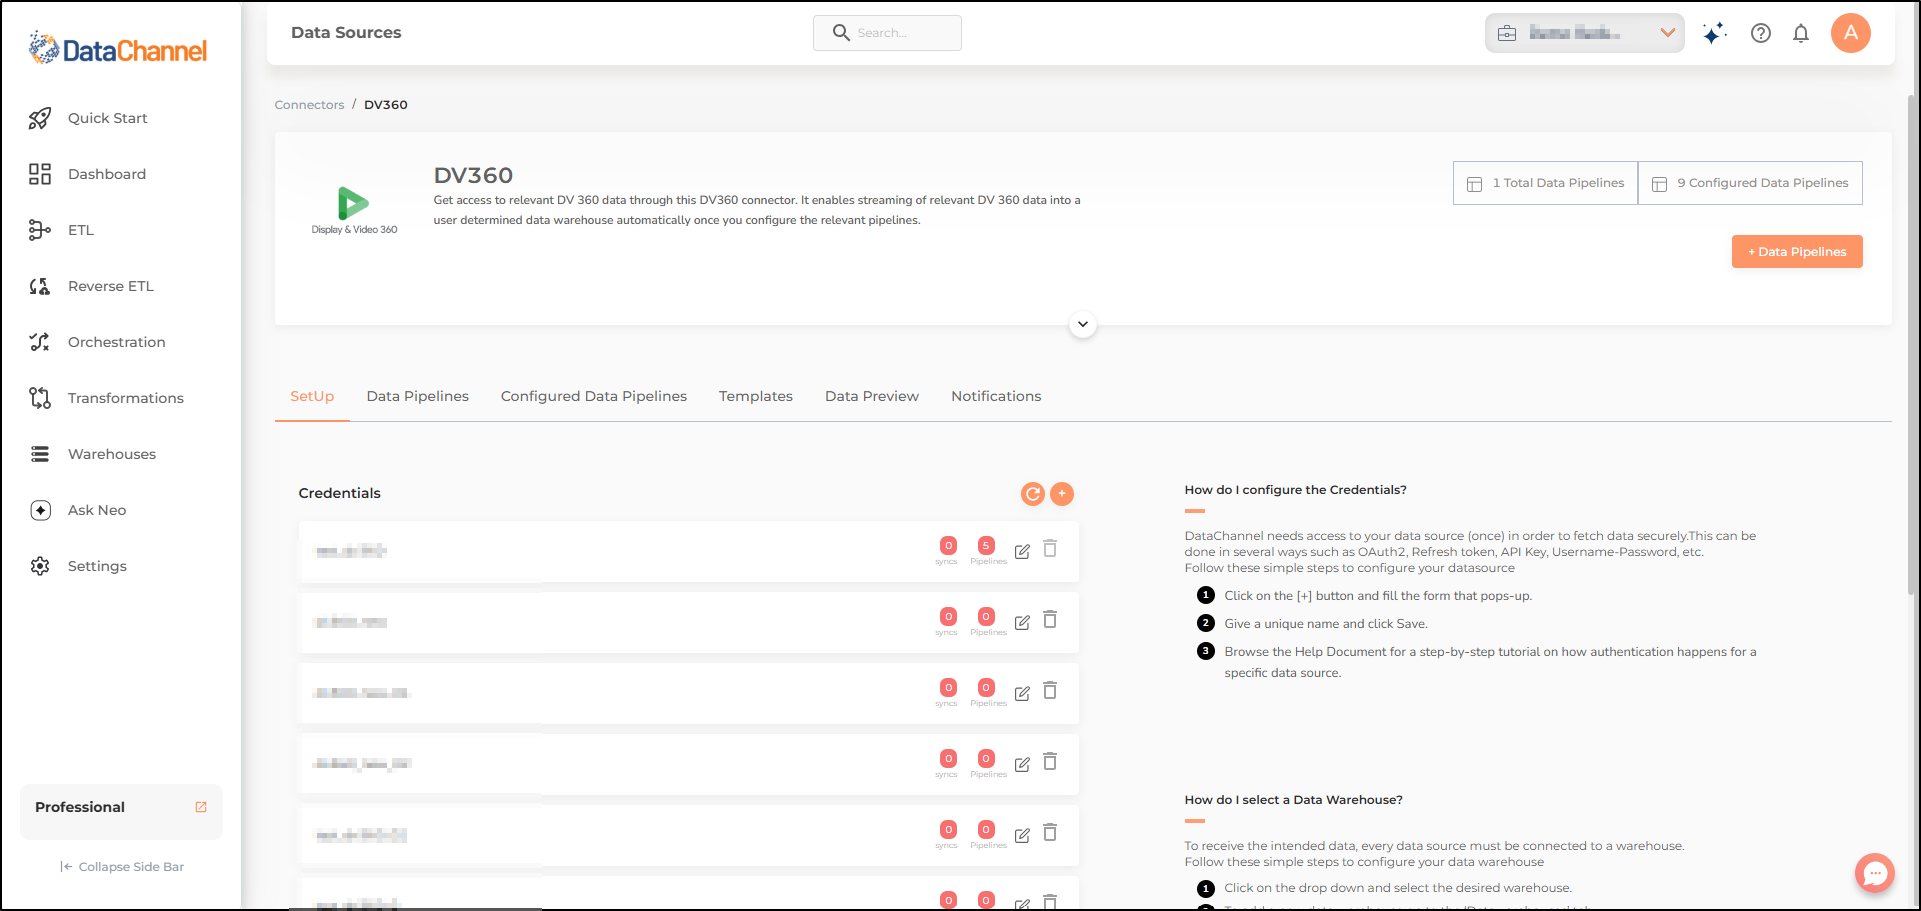Open the Professional plan external link icon
Screen dimensions: 1921x911
pyautogui.click(x=201, y=807)
